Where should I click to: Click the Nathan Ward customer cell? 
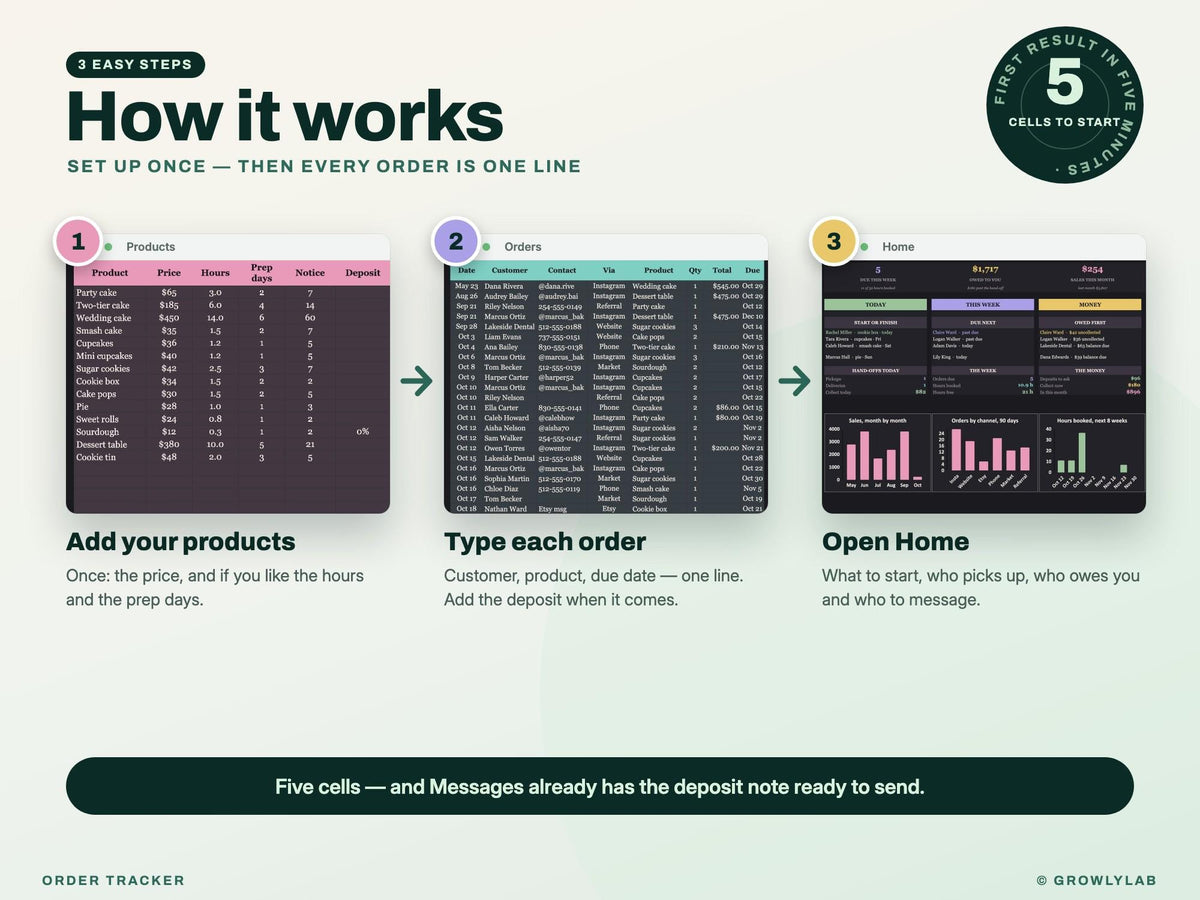click(505, 508)
